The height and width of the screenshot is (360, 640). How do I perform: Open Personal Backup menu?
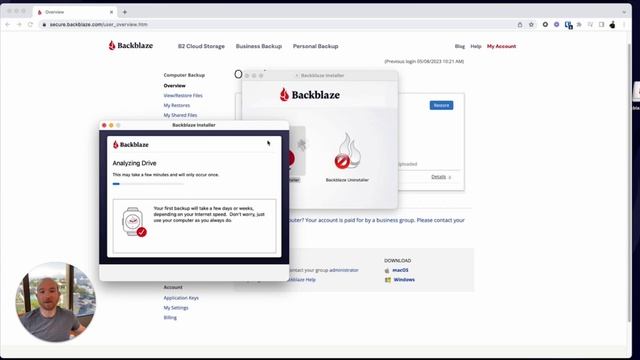click(316, 46)
